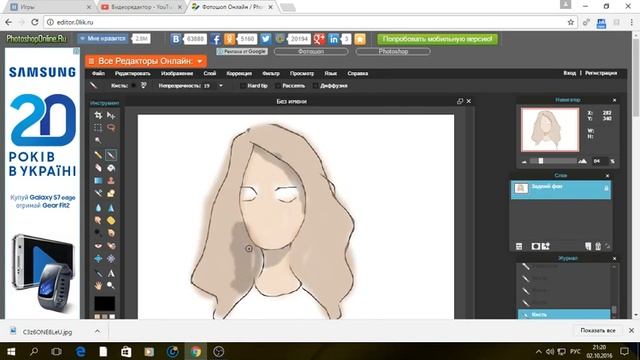640x360 pixels.
Task: Click the Фотошоп pill button
Action: tap(311, 51)
